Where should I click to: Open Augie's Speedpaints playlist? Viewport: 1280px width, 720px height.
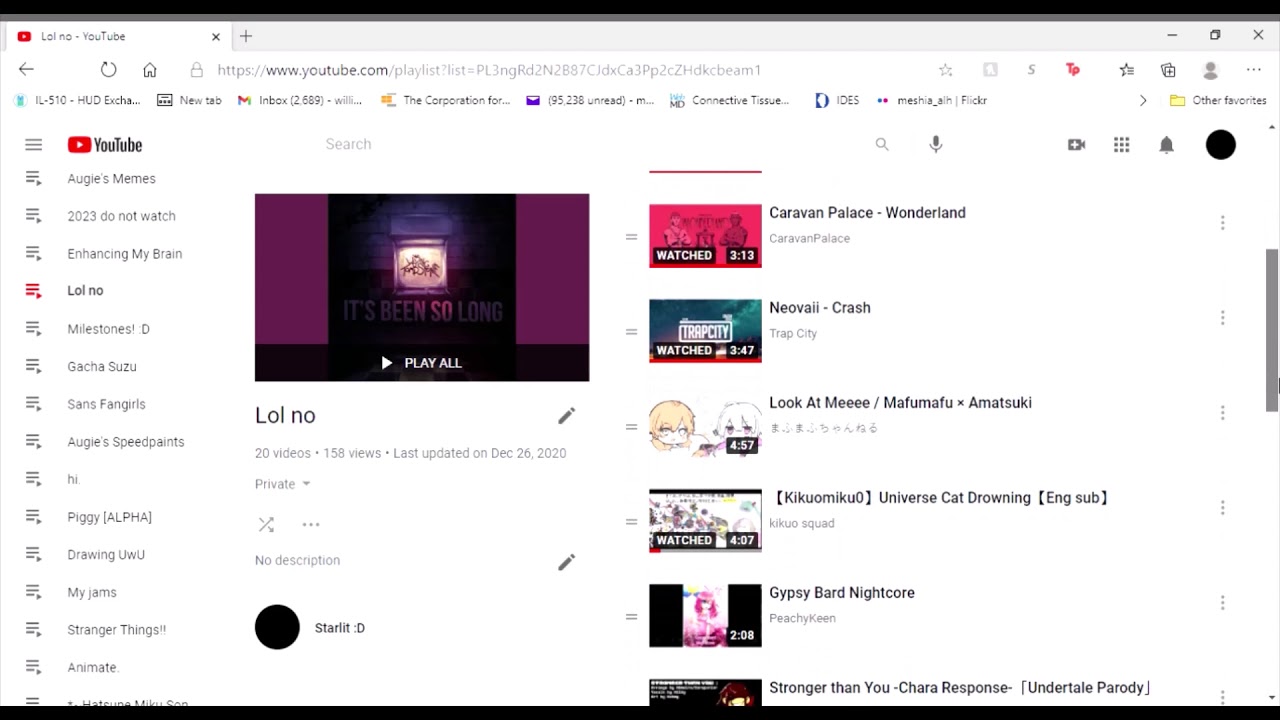coord(126,442)
